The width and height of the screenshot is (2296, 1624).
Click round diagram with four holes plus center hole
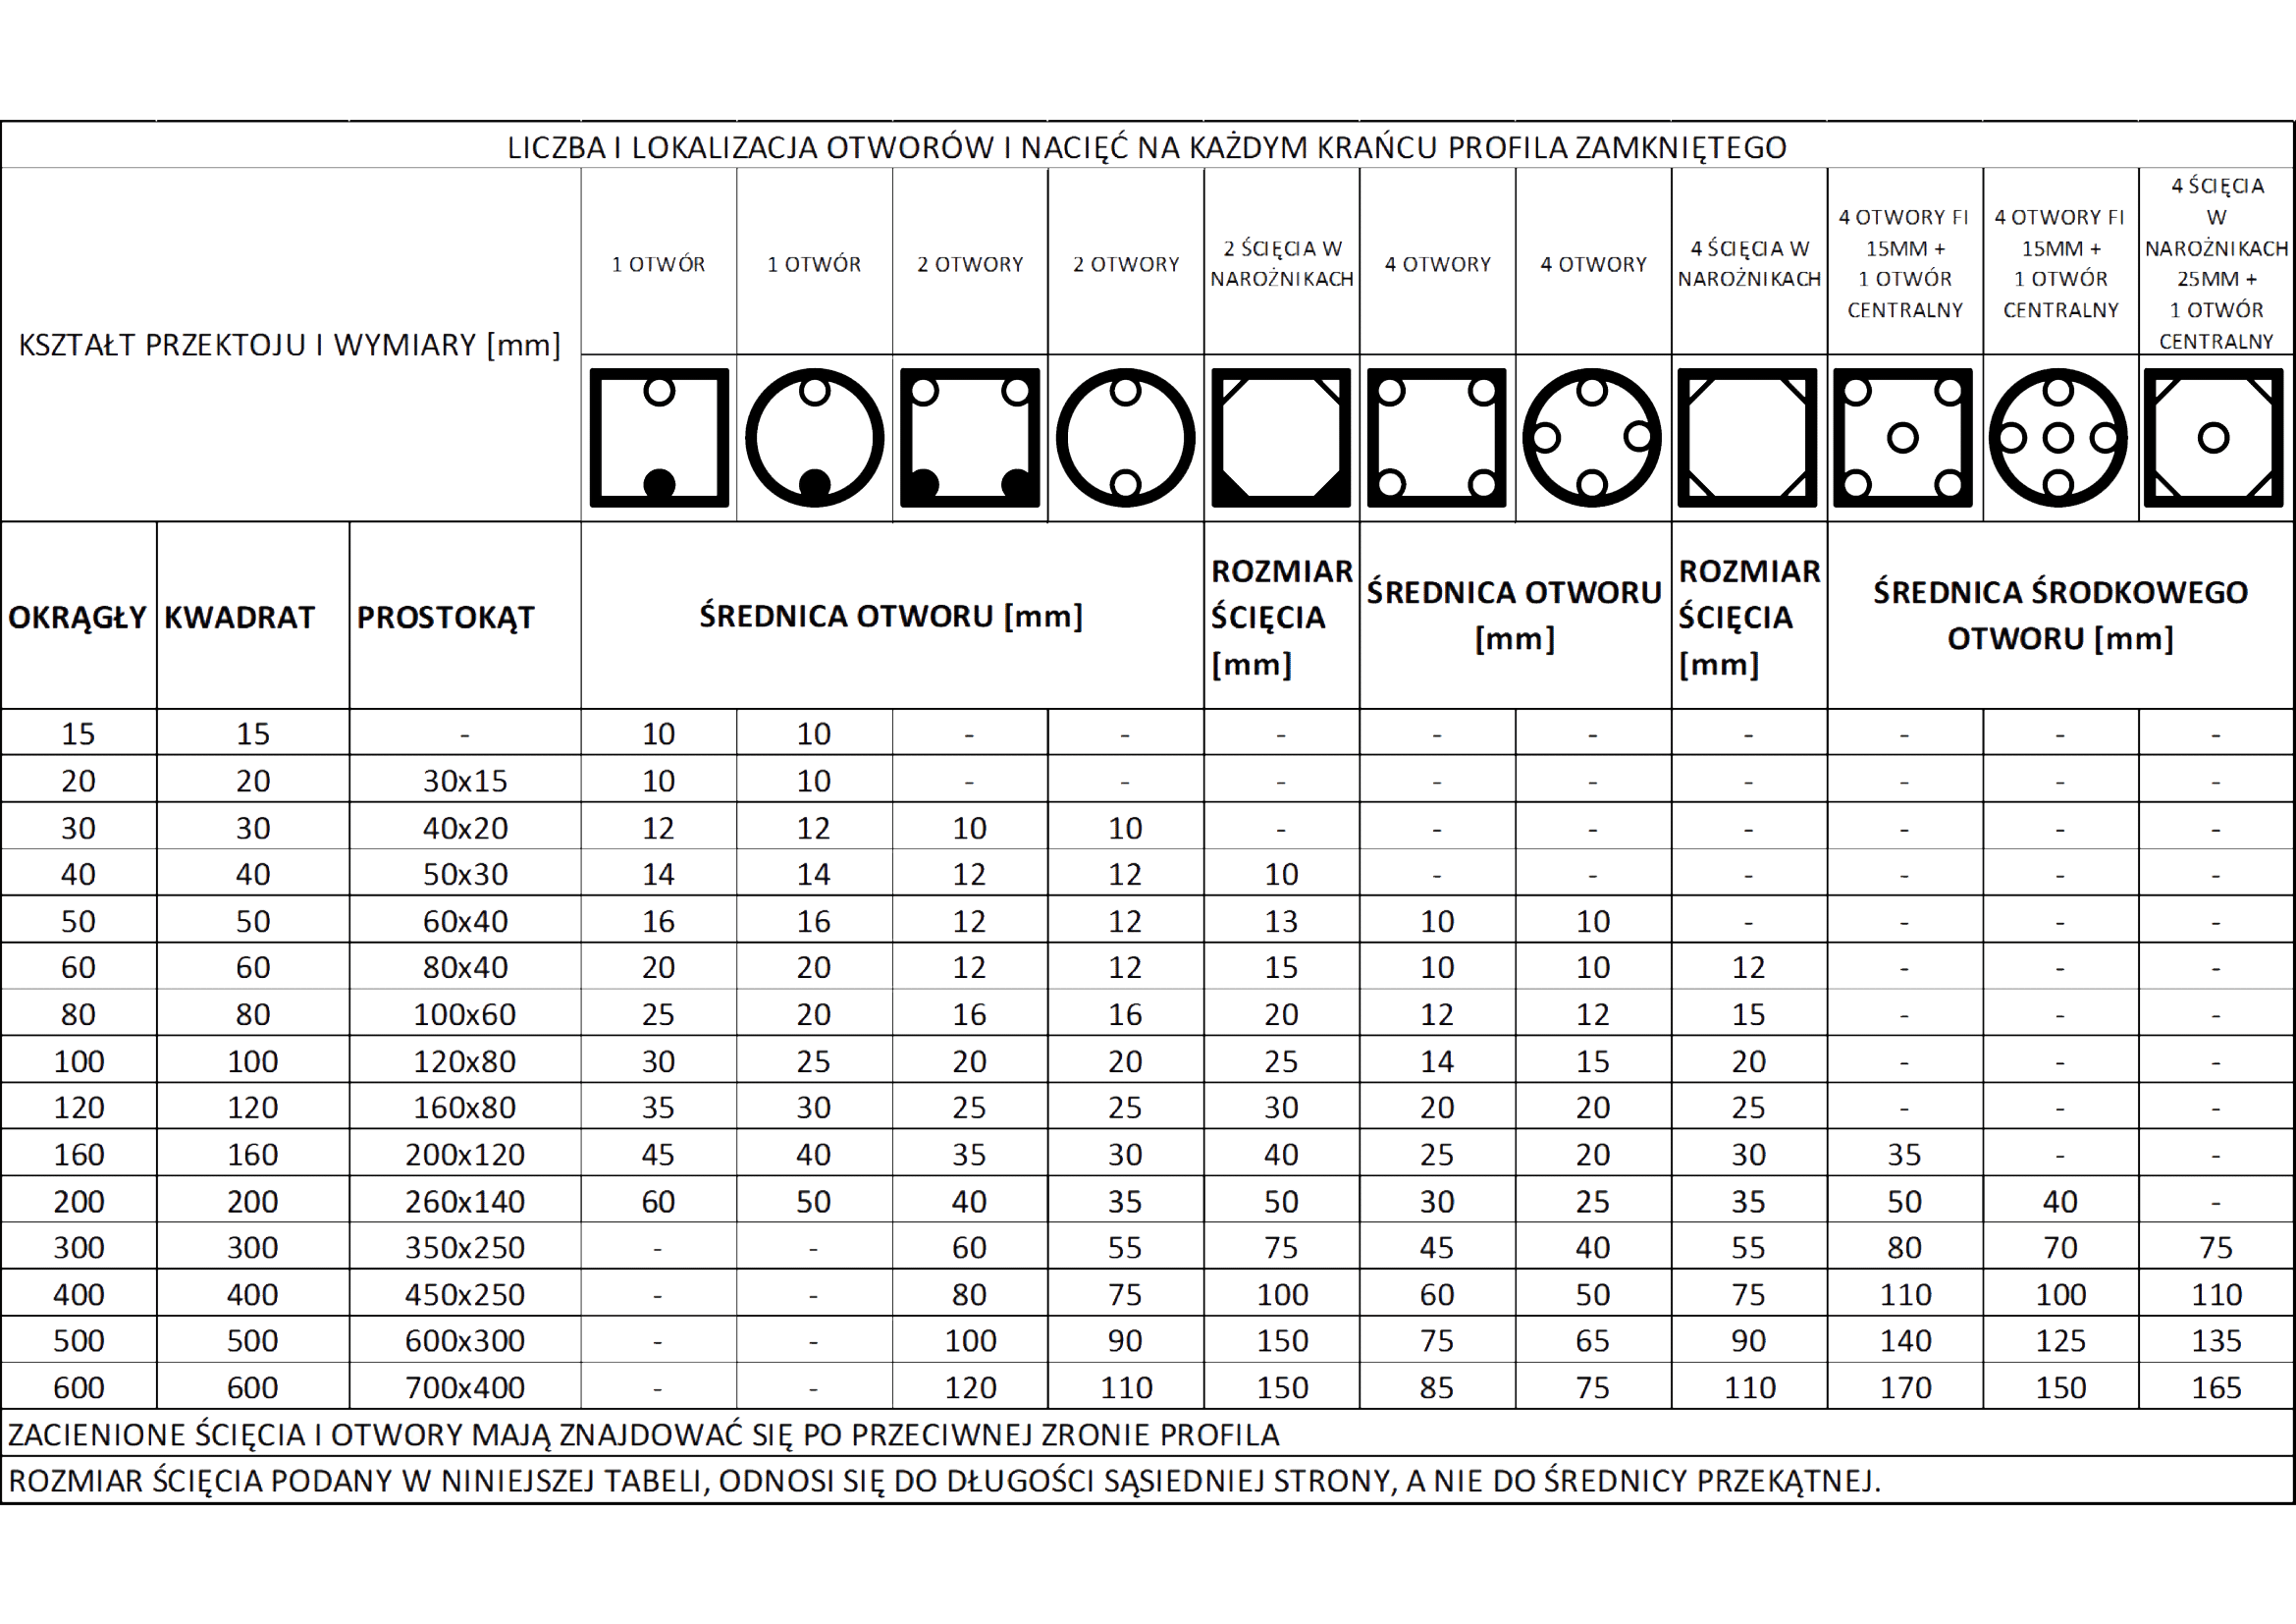(x=2058, y=437)
